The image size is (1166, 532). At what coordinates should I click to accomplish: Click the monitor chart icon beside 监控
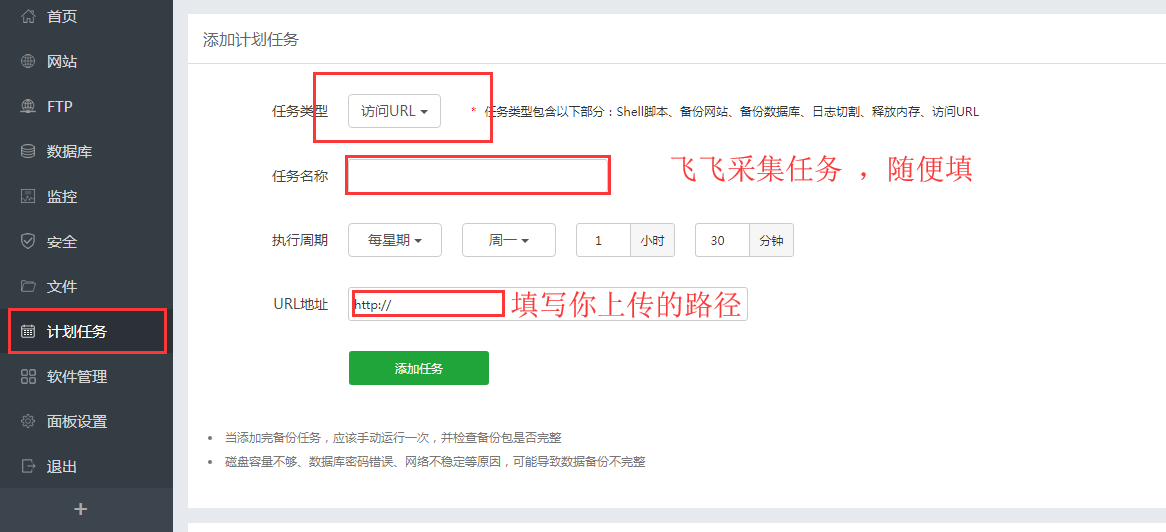28,196
